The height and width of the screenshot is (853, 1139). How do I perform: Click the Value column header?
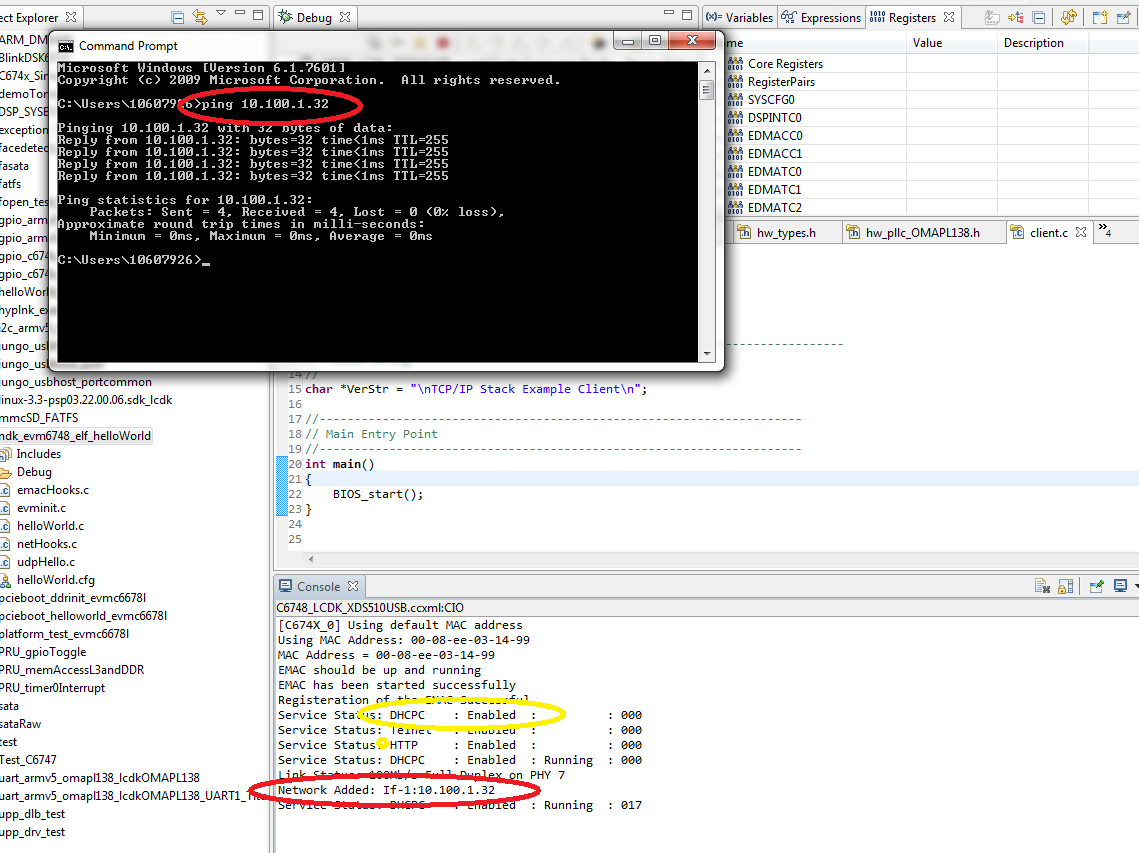[x=952, y=43]
